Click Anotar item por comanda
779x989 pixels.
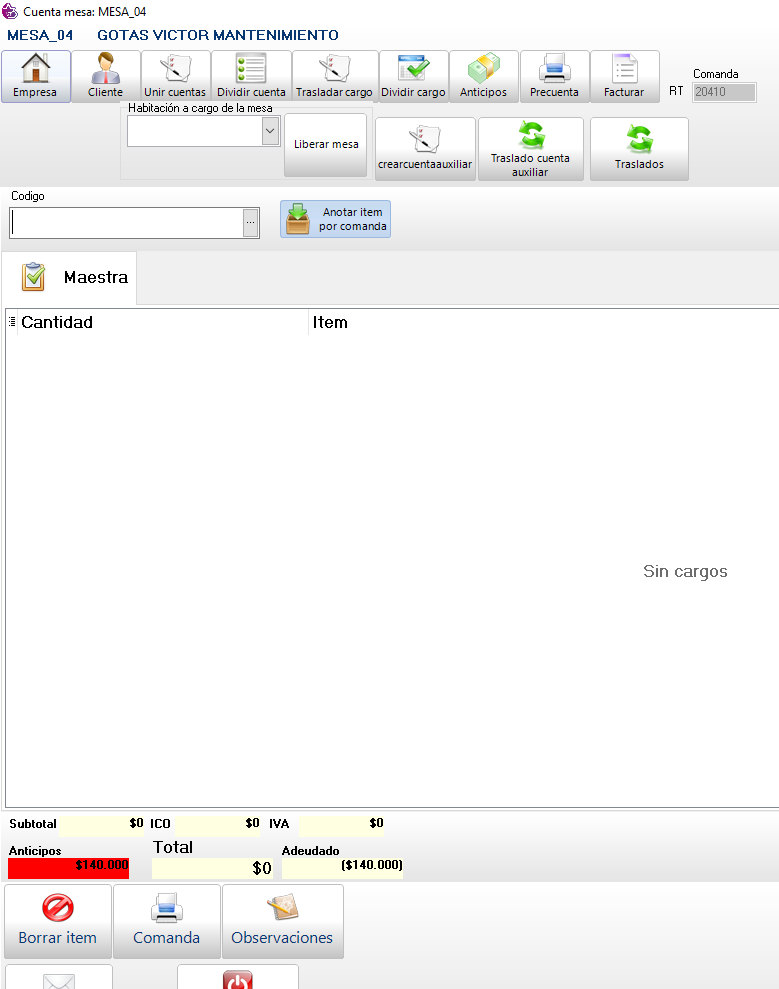click(x=335, y=219)
